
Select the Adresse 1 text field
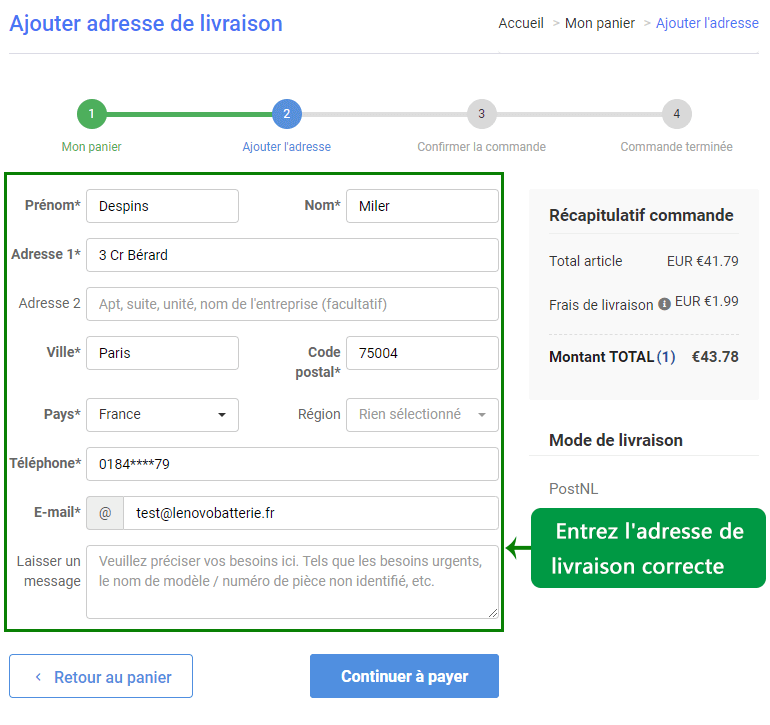[x=292, y=255]
